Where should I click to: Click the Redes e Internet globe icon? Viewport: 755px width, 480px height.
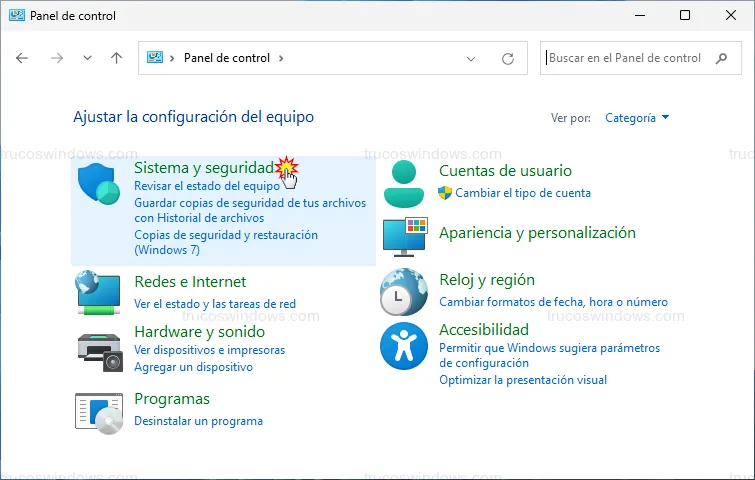click(100, 292)
